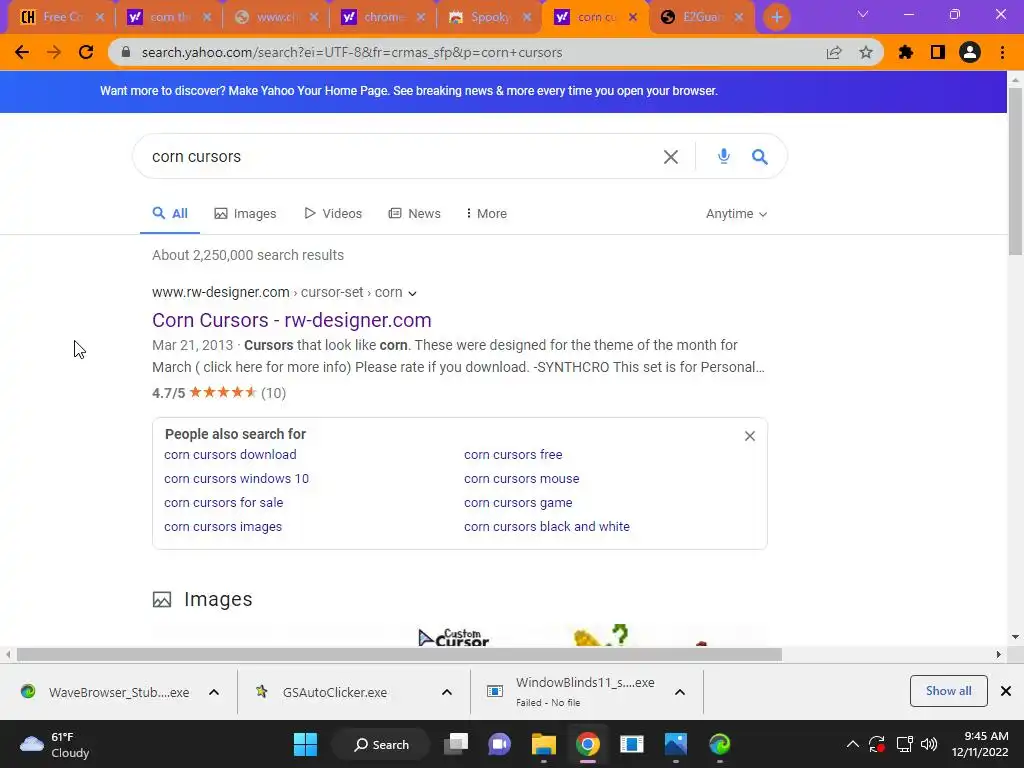1024x768 pixels.
Task: Open the clock showing 9:45 AM
Action: [x=980, y=744]
